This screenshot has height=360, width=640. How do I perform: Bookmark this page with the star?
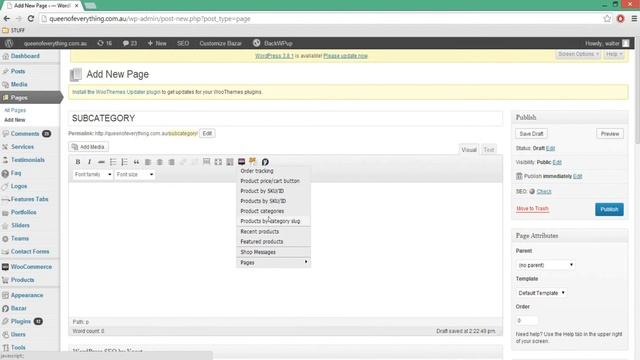point(607,18)
